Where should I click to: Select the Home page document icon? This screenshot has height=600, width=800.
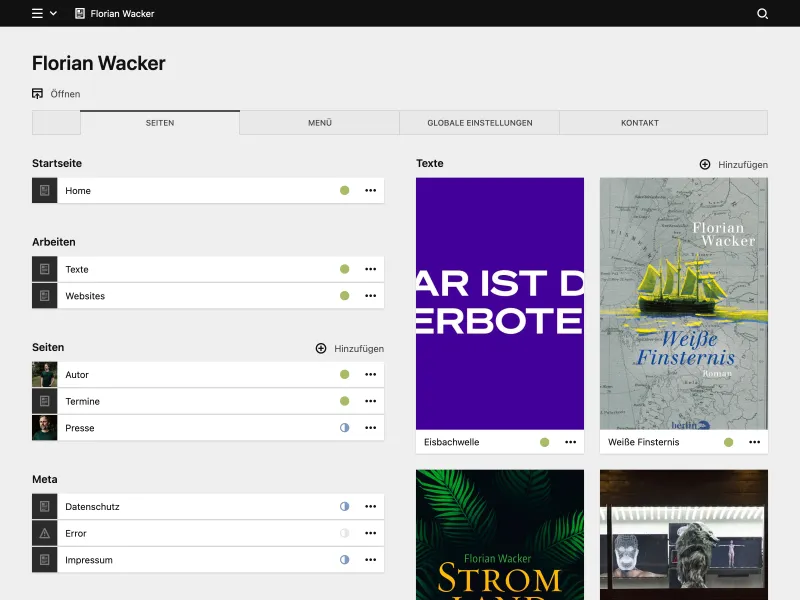[44, 190]
